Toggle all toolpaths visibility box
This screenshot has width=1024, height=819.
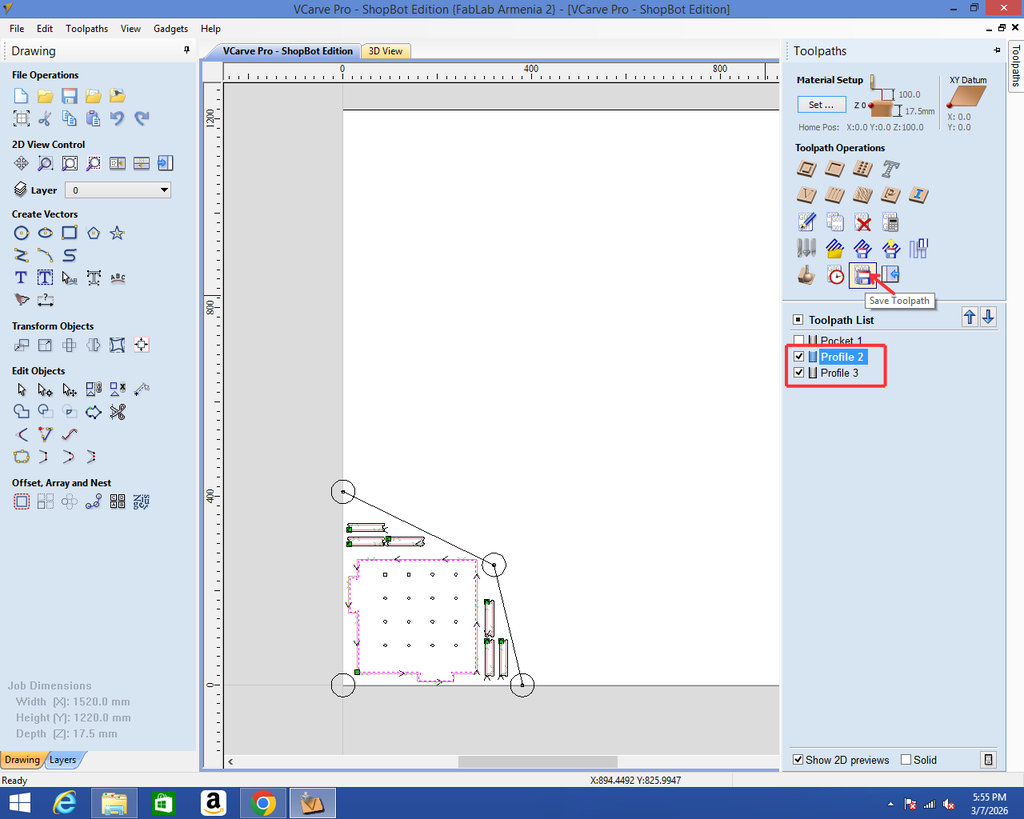point(797,320)
